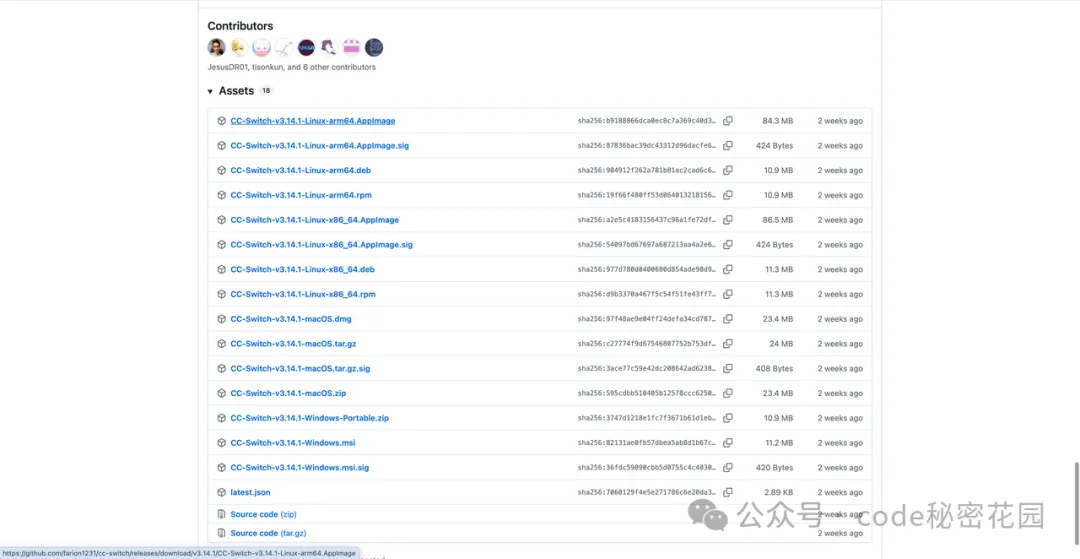Copy sha256 of Windows-Portable.zip

tap(727, 418)
